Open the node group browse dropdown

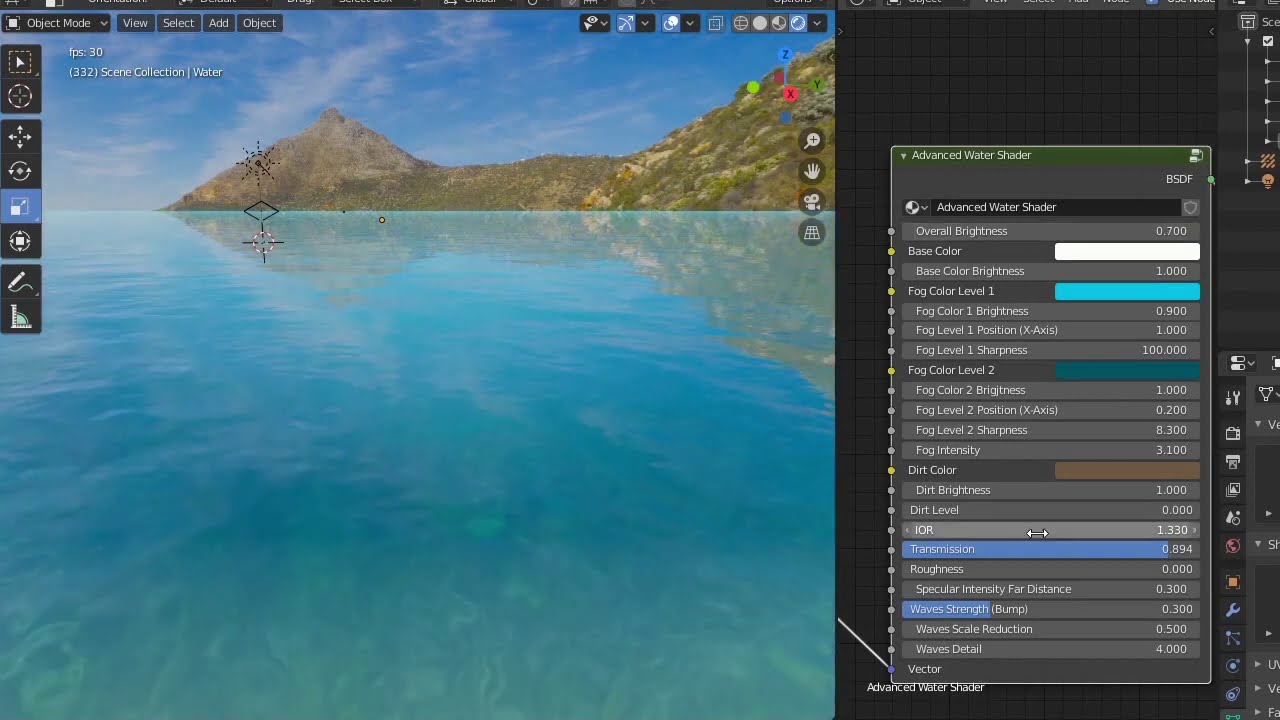click(916, 207)
